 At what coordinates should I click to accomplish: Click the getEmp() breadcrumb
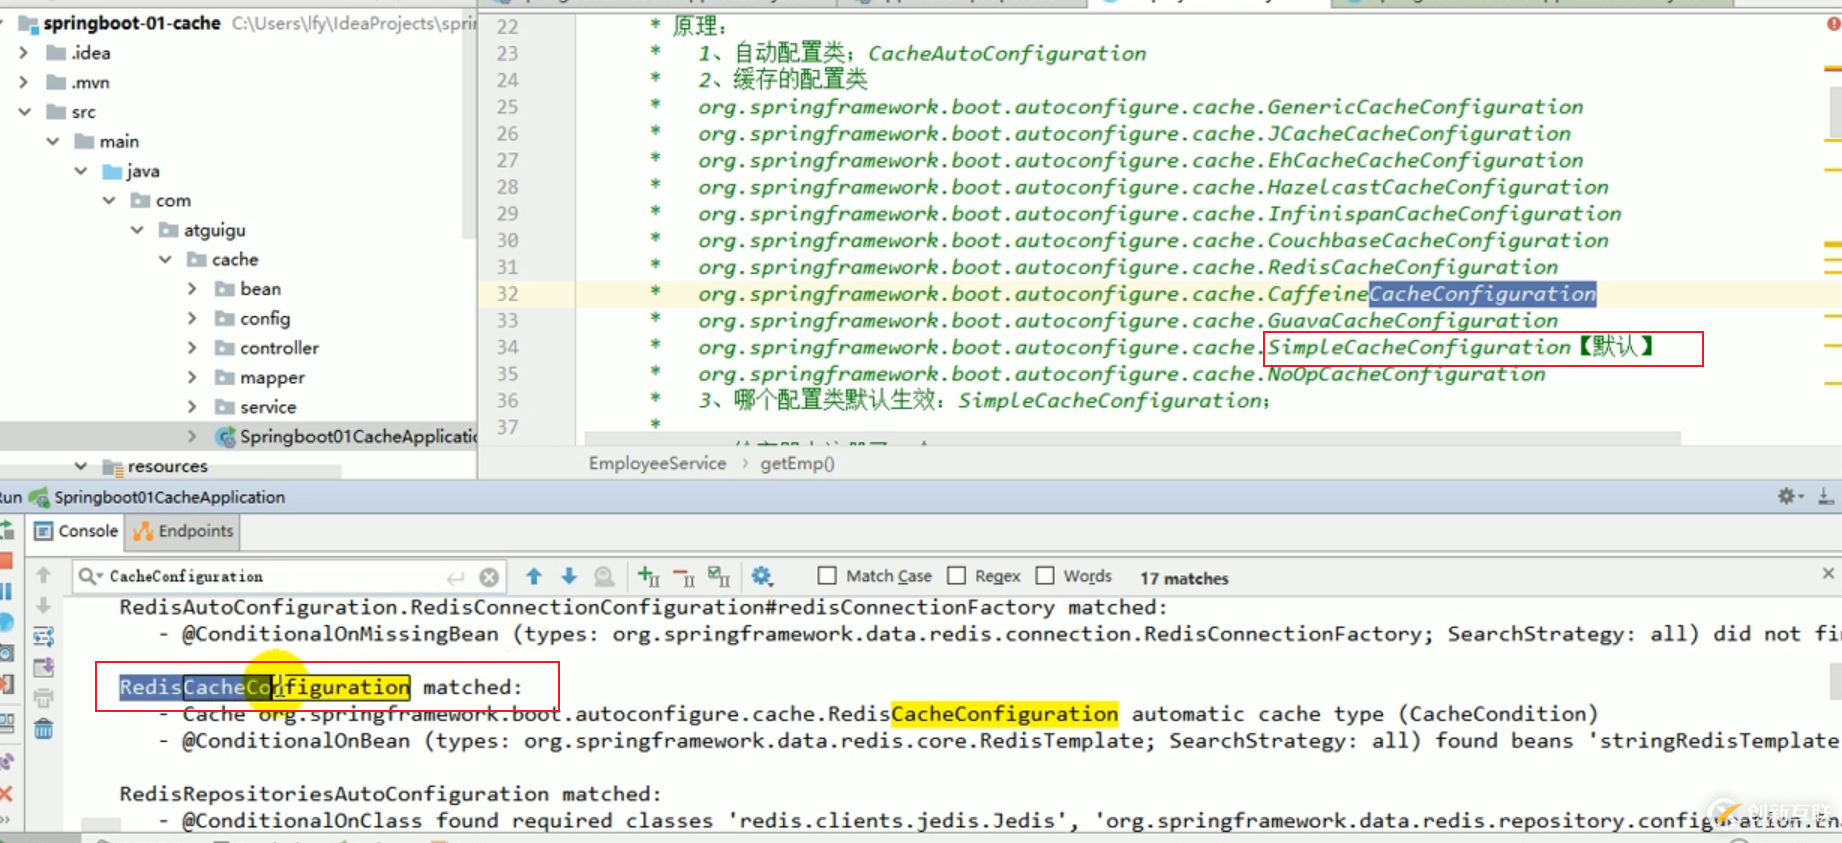(797, 463)
